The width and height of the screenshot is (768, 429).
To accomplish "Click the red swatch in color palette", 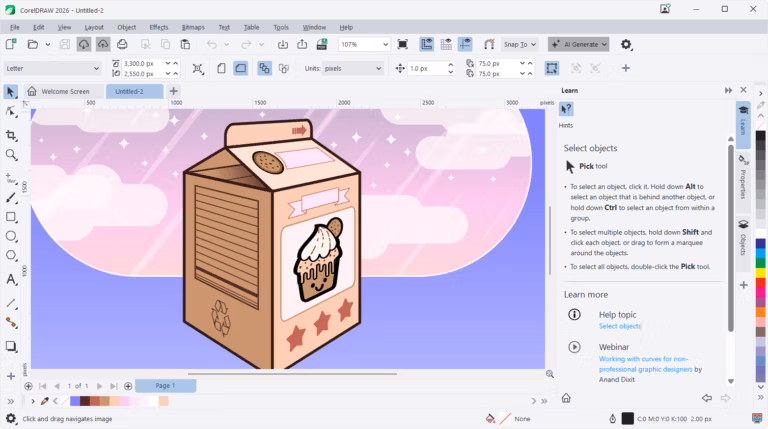I will (760, 283).
